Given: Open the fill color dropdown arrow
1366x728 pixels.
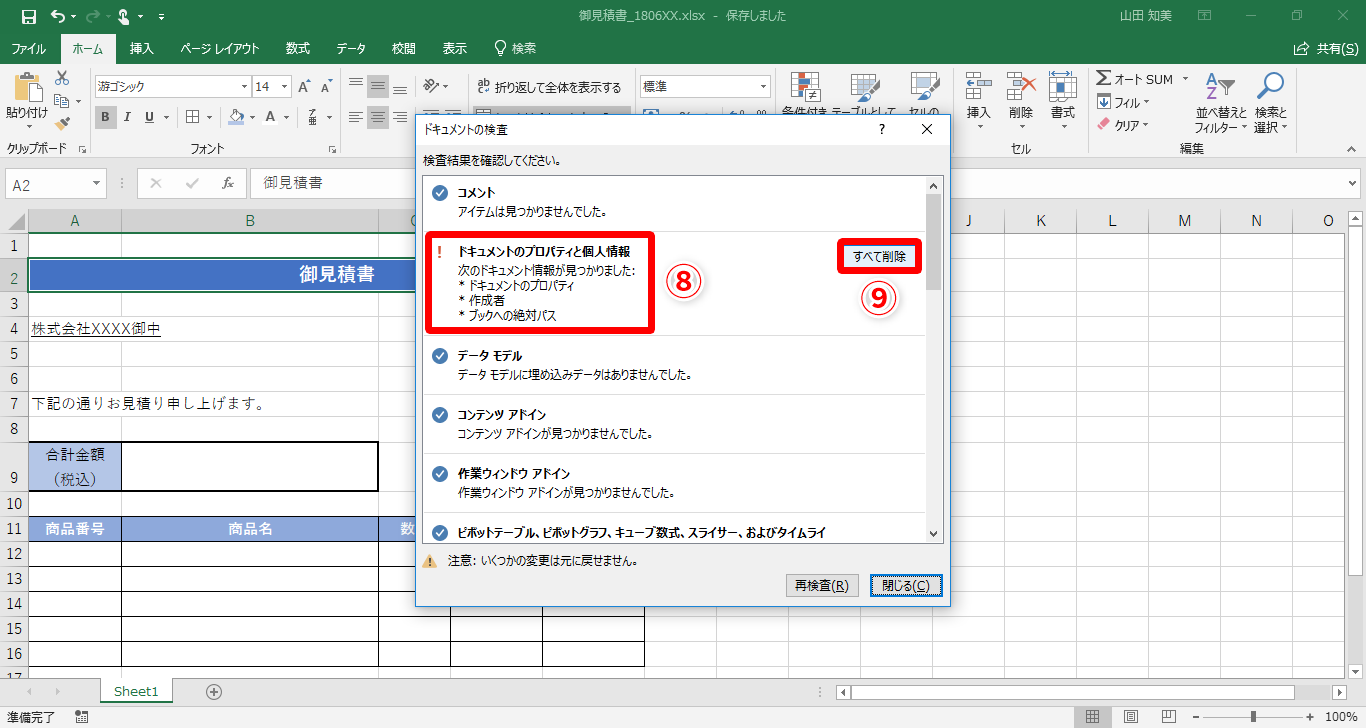Looking at the screenshot, I should 253,117.
